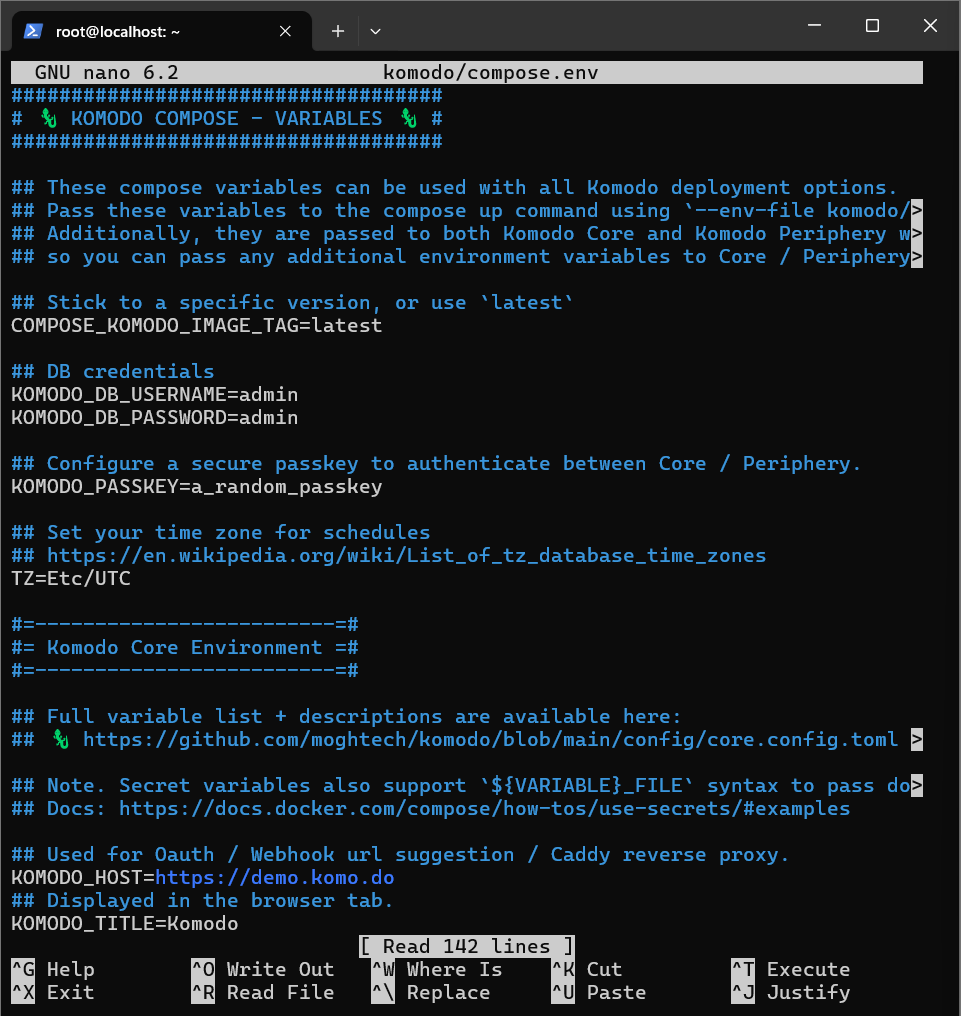Minimize the terminal window
Screen dimensions: 961x1016
[x=815, y=25]
